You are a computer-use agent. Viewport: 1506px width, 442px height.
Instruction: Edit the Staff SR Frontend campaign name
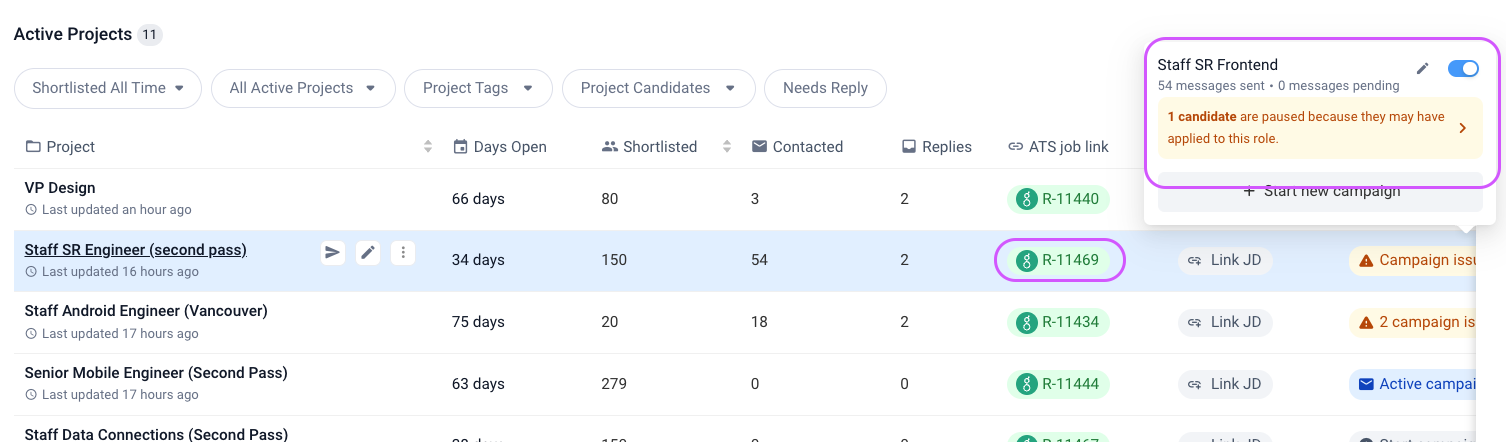[1423, 69]
